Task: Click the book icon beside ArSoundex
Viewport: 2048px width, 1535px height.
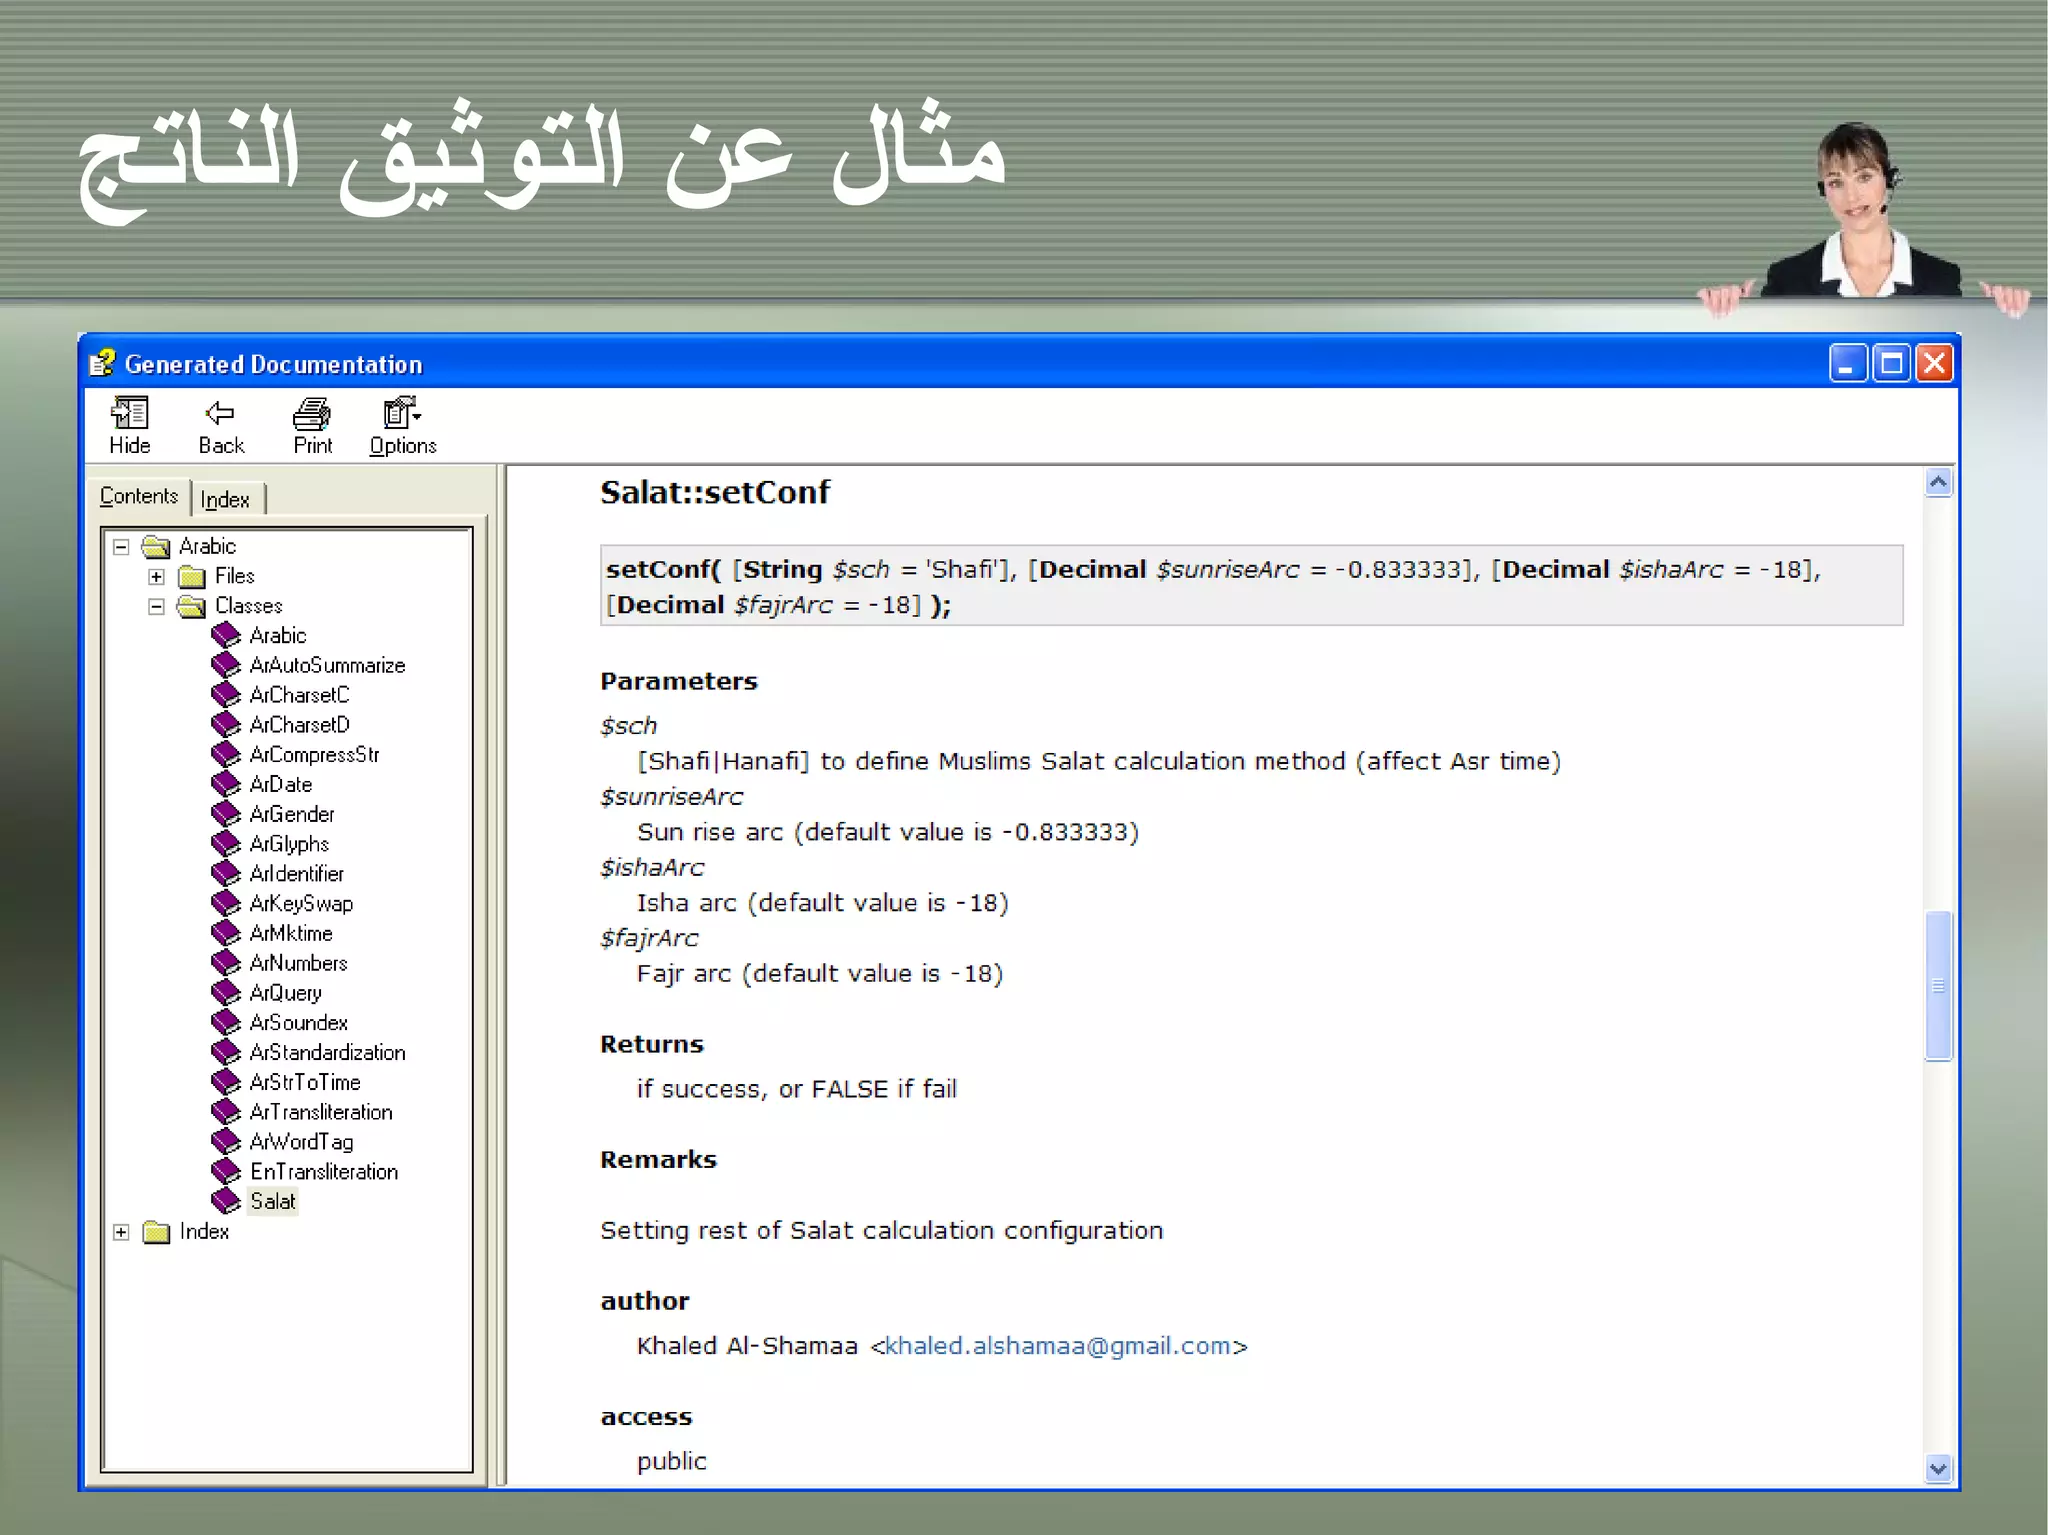Action: click(x=226, y=1022)
